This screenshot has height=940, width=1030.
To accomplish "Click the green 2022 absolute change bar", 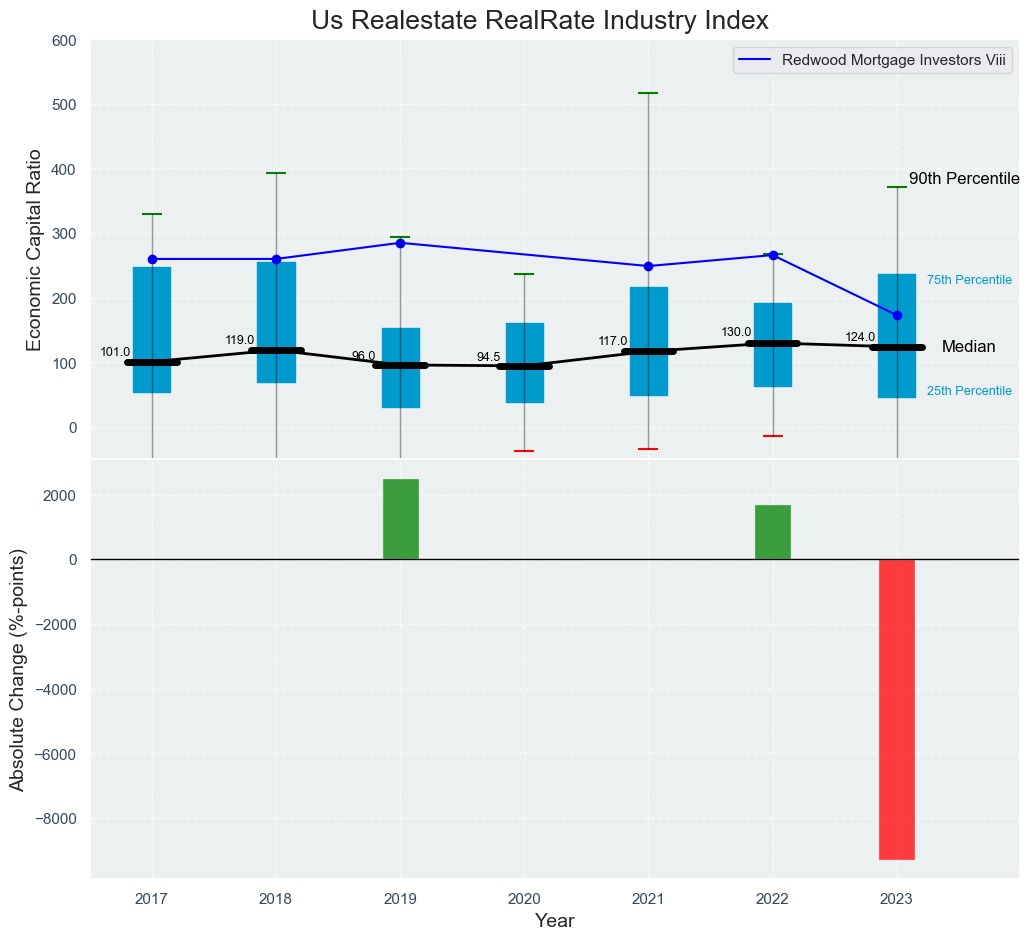I will coord(773,532).
